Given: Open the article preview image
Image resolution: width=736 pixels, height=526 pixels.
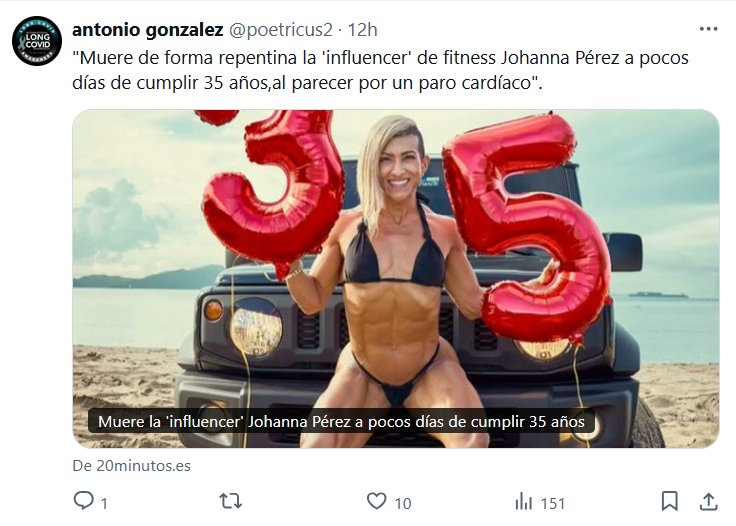Looking at the screenshot, I should click(x=396, y=279).
